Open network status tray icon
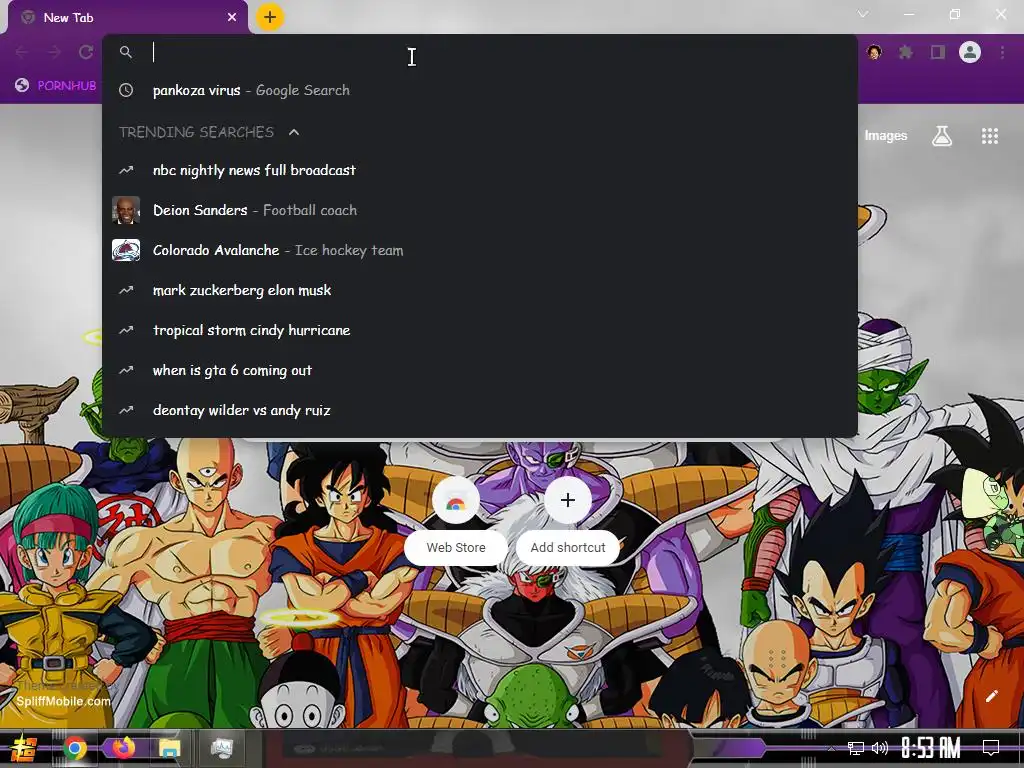The image size is (1024, 768). click(x=856, y=748)
